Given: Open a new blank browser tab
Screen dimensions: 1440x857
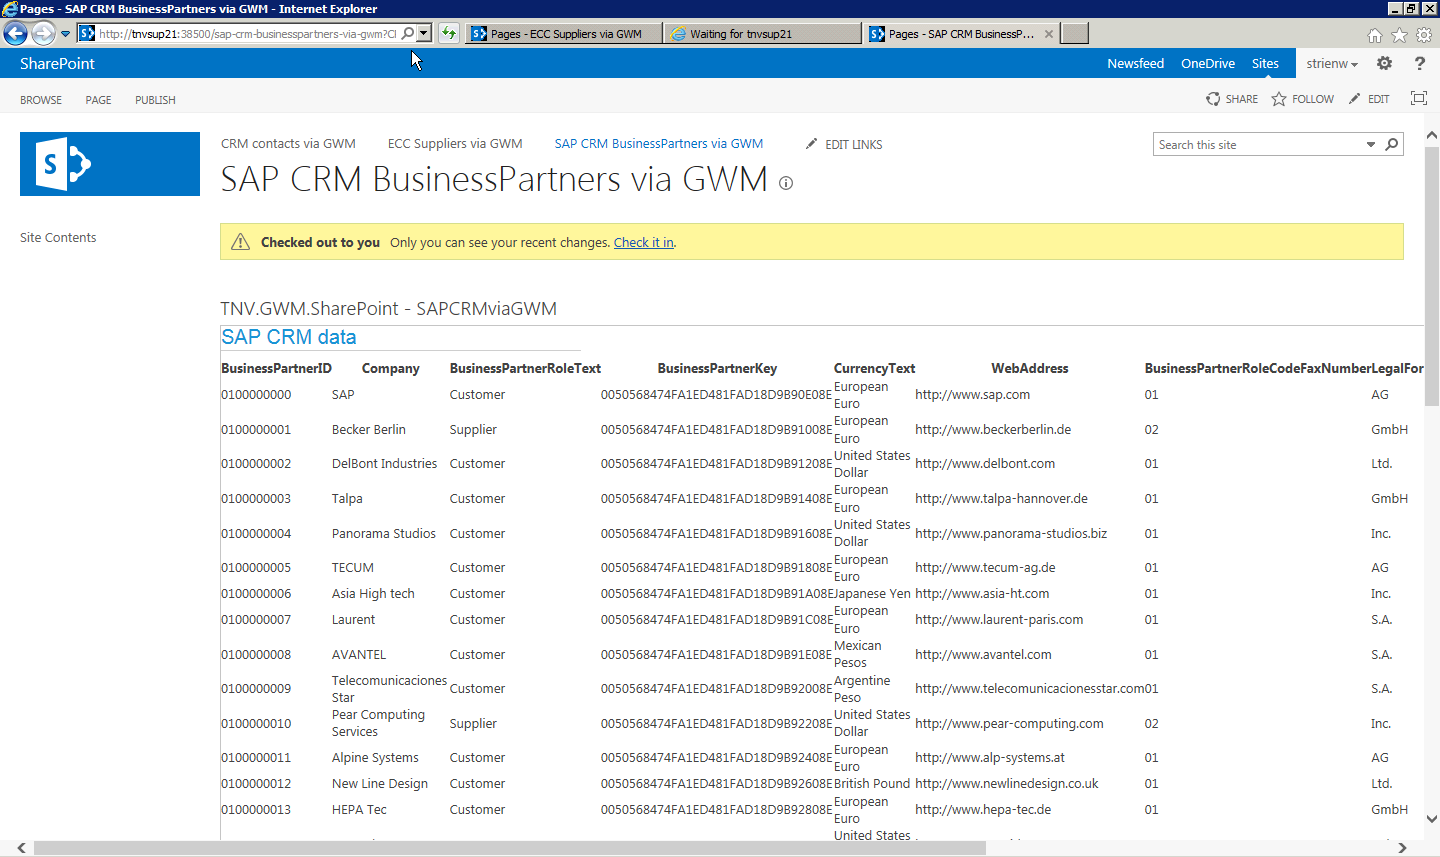Looking at the screenshot, I should pyautogui.click(x=1075, y=34).
